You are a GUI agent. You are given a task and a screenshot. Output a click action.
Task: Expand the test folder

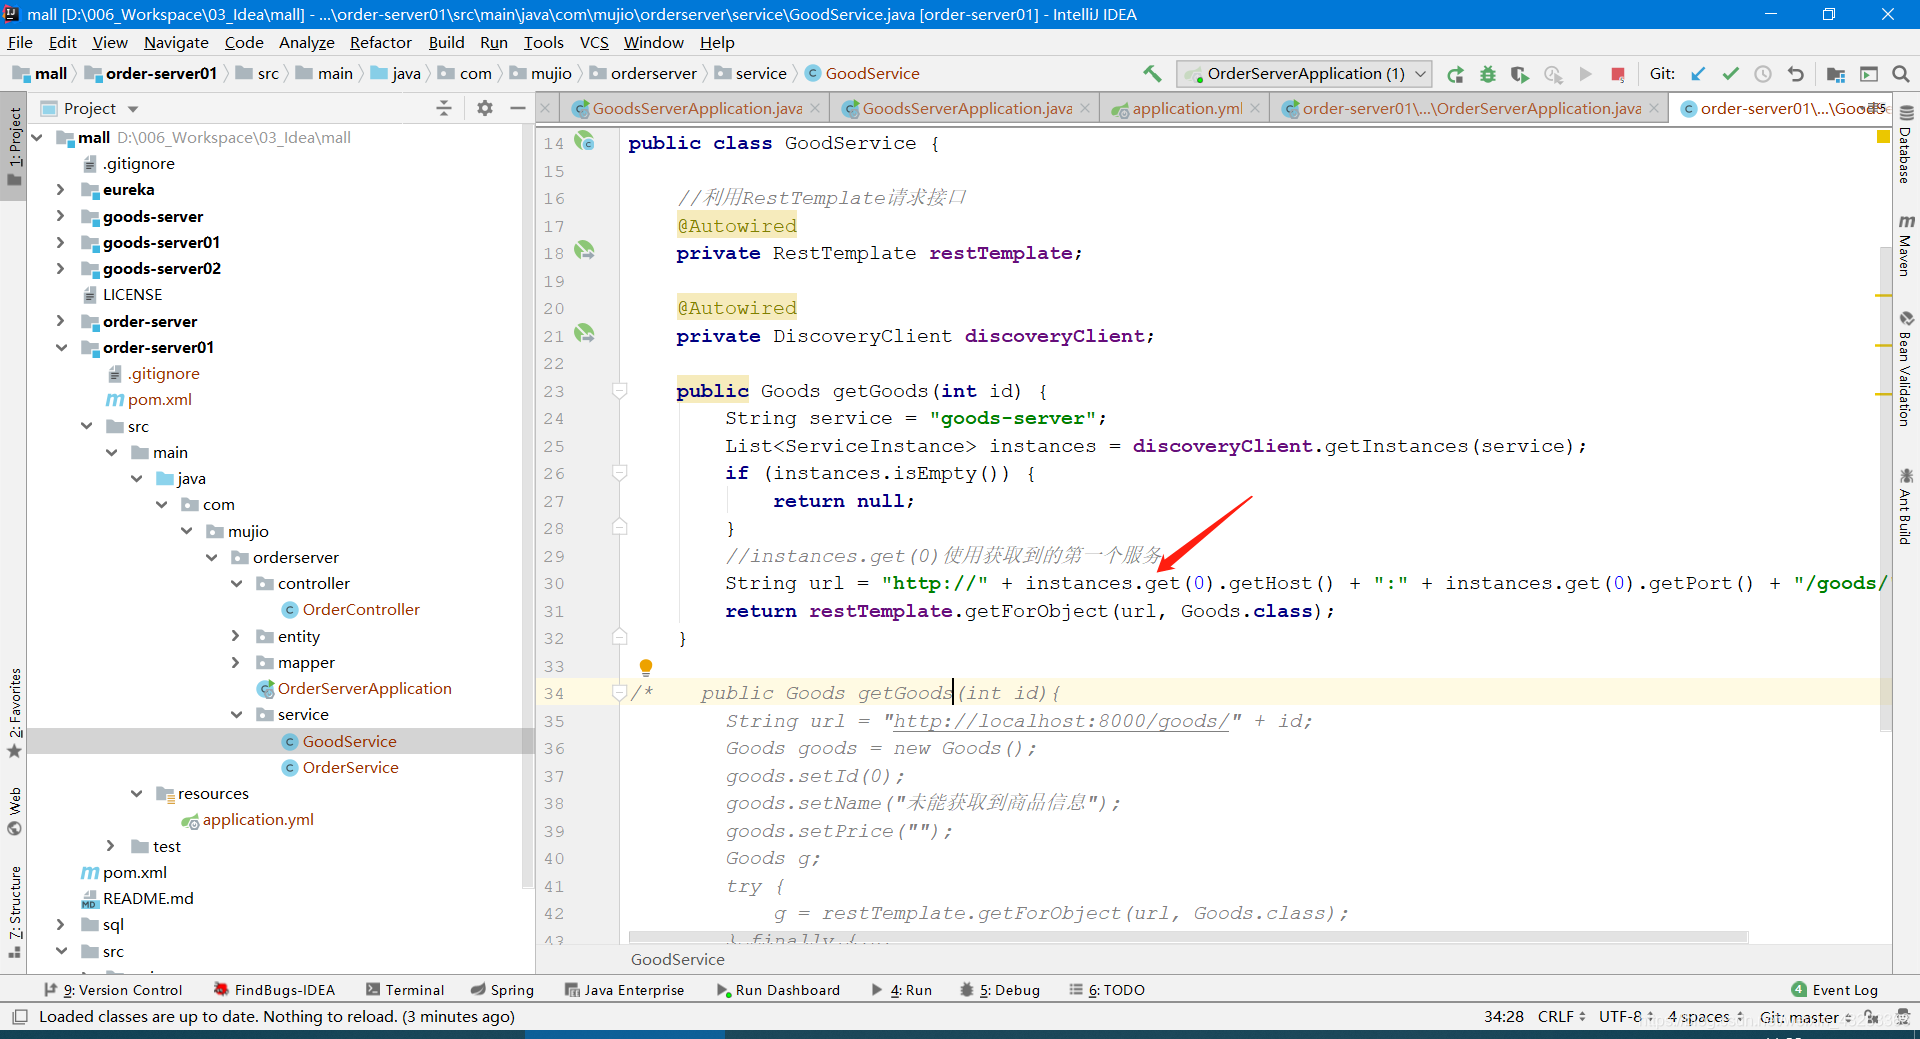click(110, 846)
